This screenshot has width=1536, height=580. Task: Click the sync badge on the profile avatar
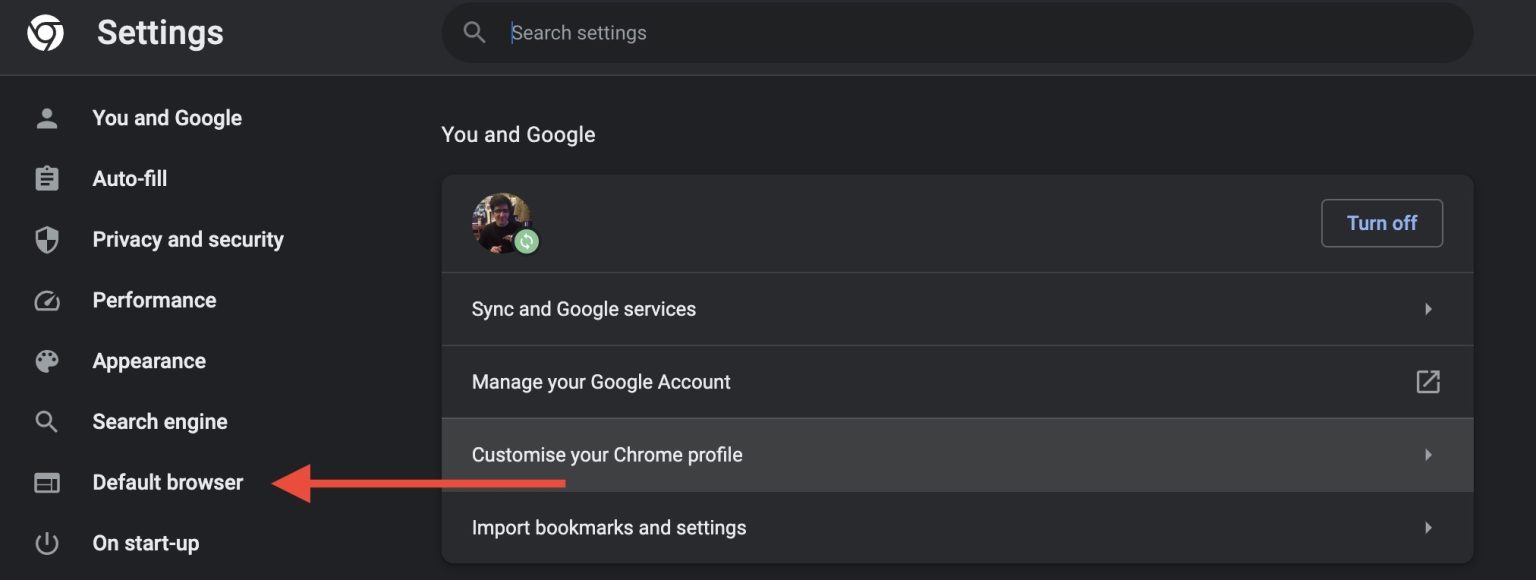point(529,241)
